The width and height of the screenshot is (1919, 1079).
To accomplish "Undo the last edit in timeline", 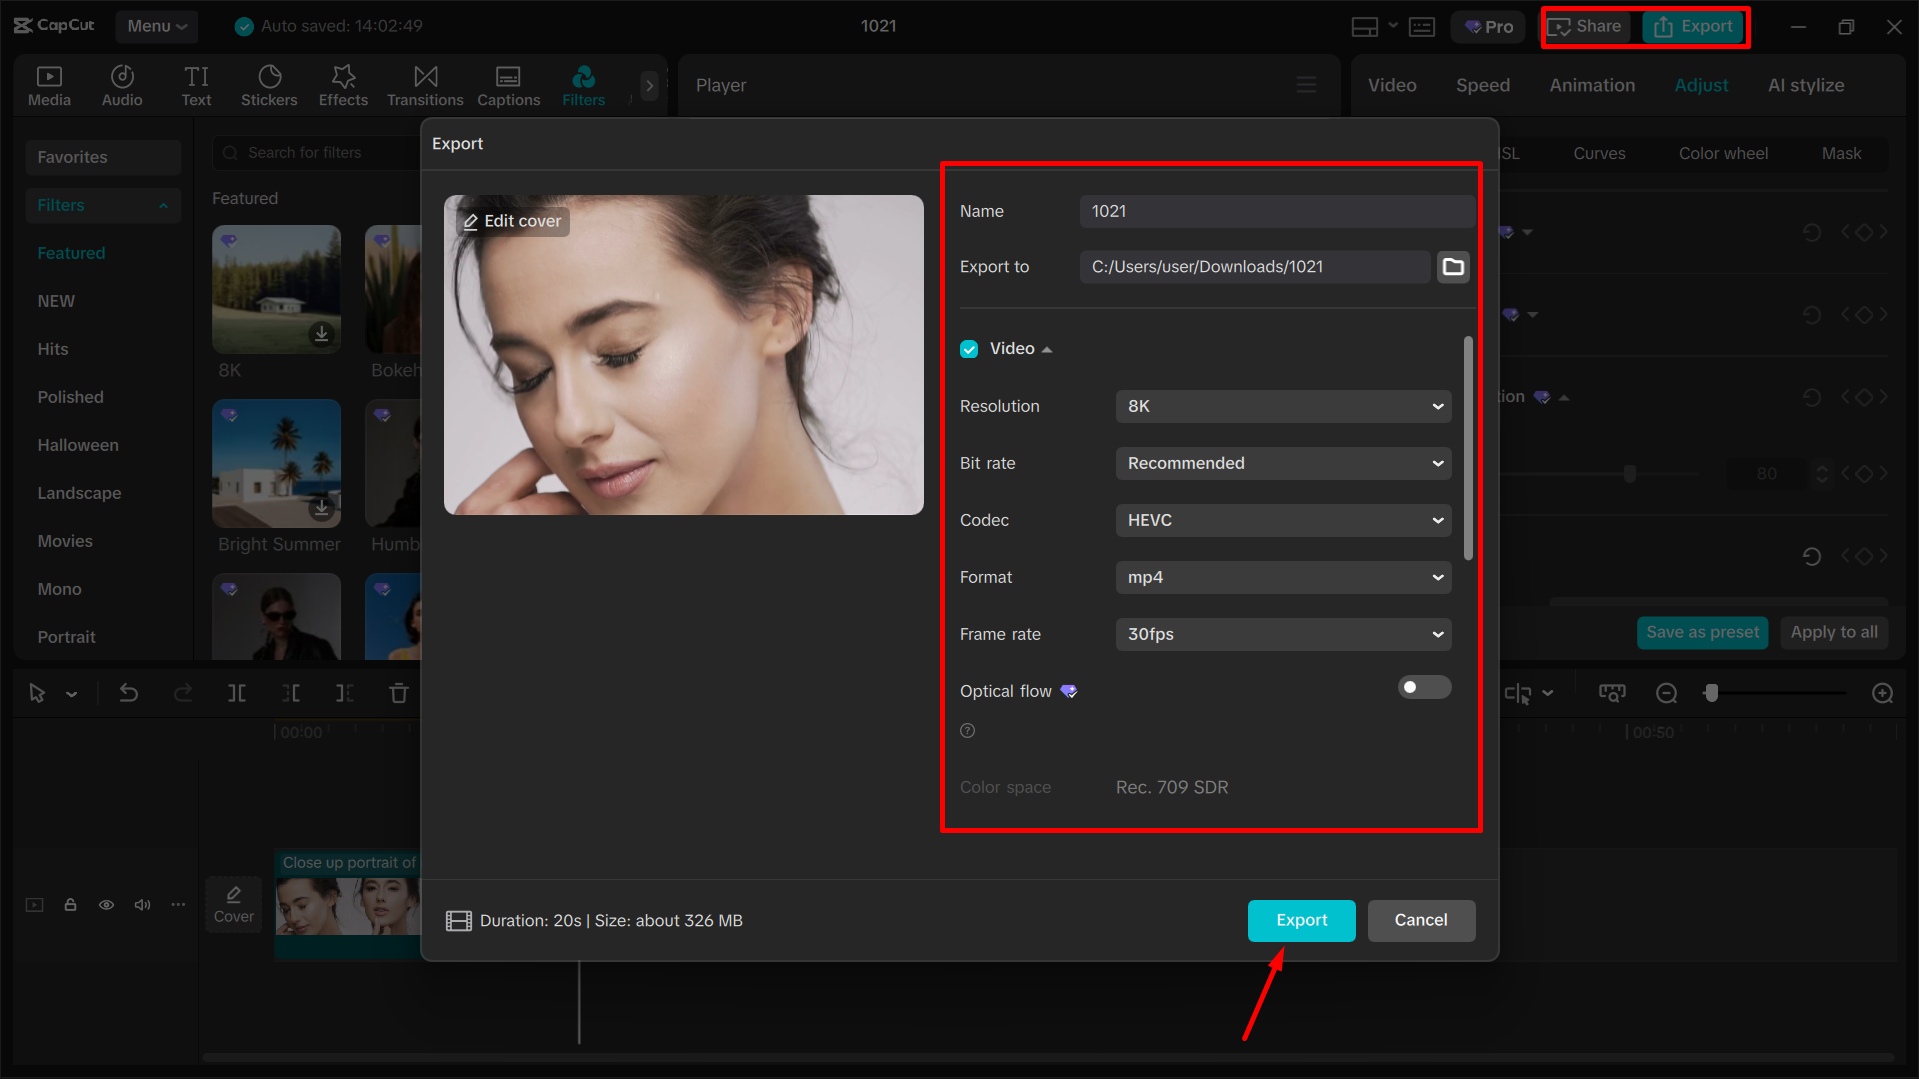I will pyautogui.click(x=129, y=692).
